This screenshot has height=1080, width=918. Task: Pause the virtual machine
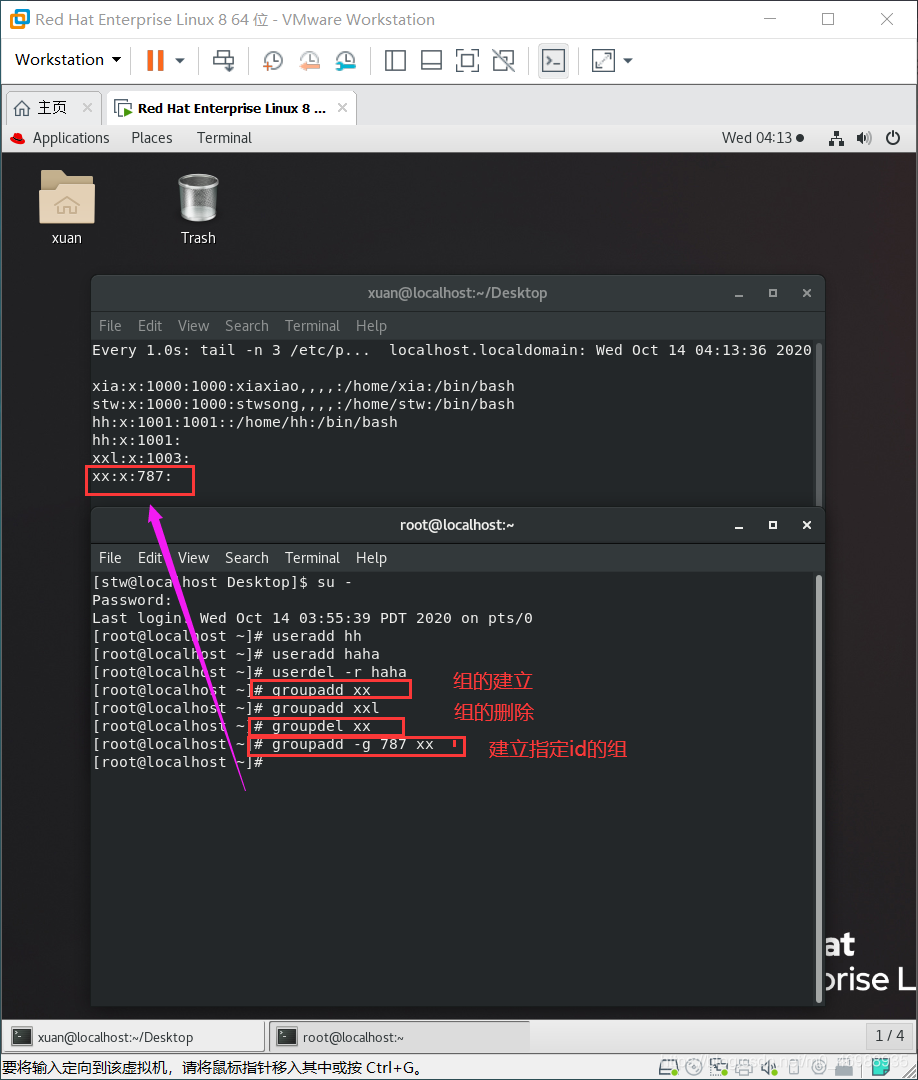[x=156, y=61]
